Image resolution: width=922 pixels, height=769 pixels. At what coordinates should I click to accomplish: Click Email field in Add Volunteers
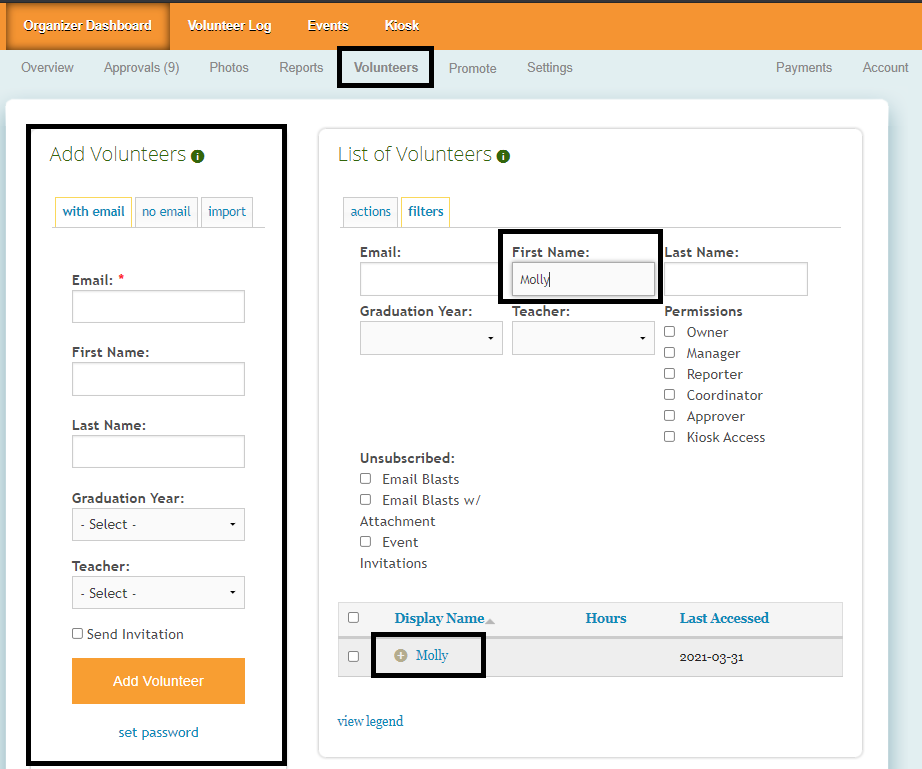tap(158, 306)
